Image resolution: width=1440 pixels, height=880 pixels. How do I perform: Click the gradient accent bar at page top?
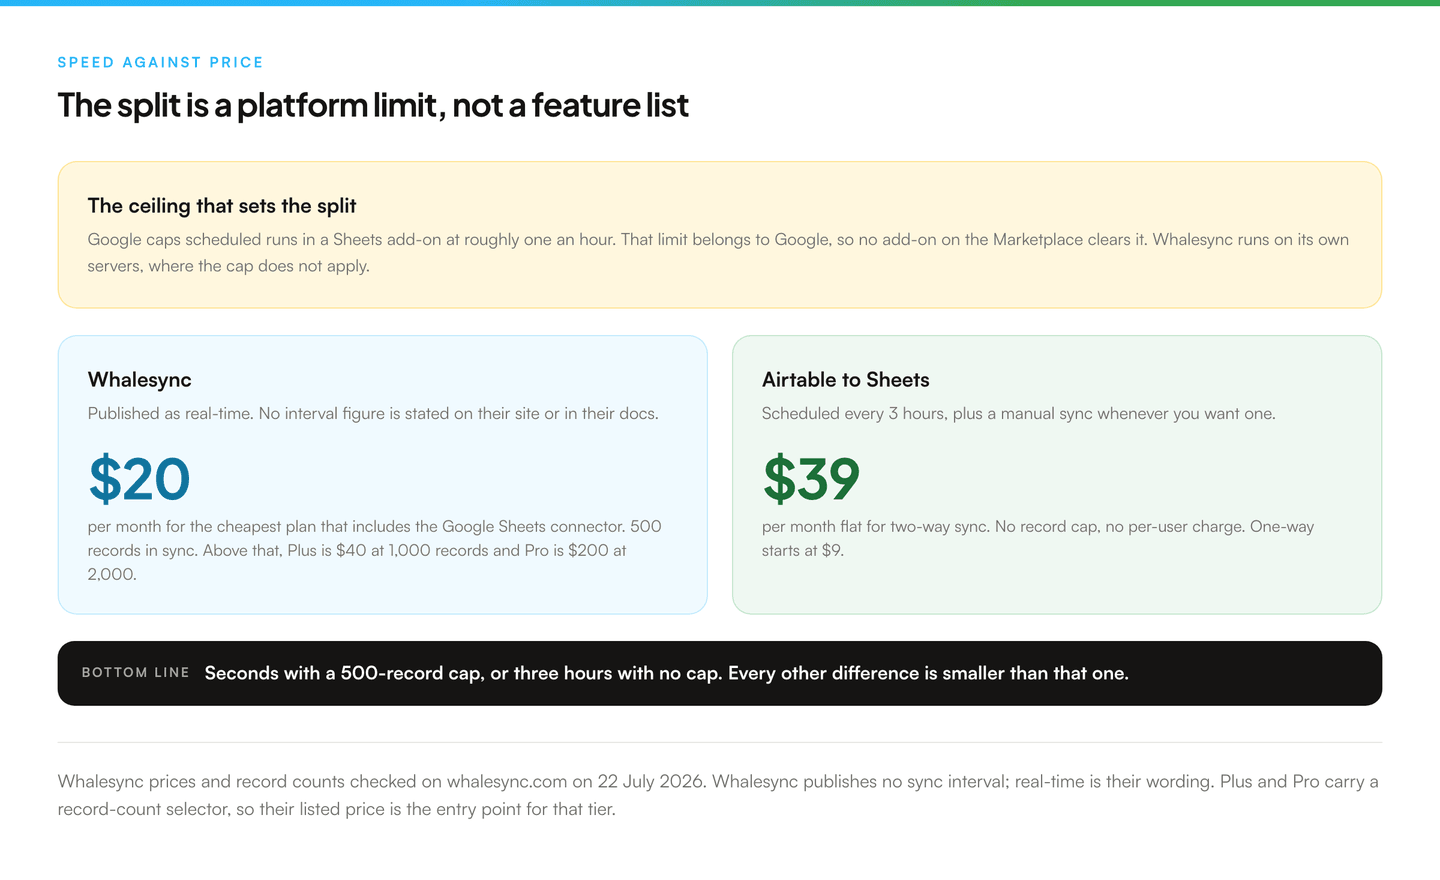pos(720,3)
